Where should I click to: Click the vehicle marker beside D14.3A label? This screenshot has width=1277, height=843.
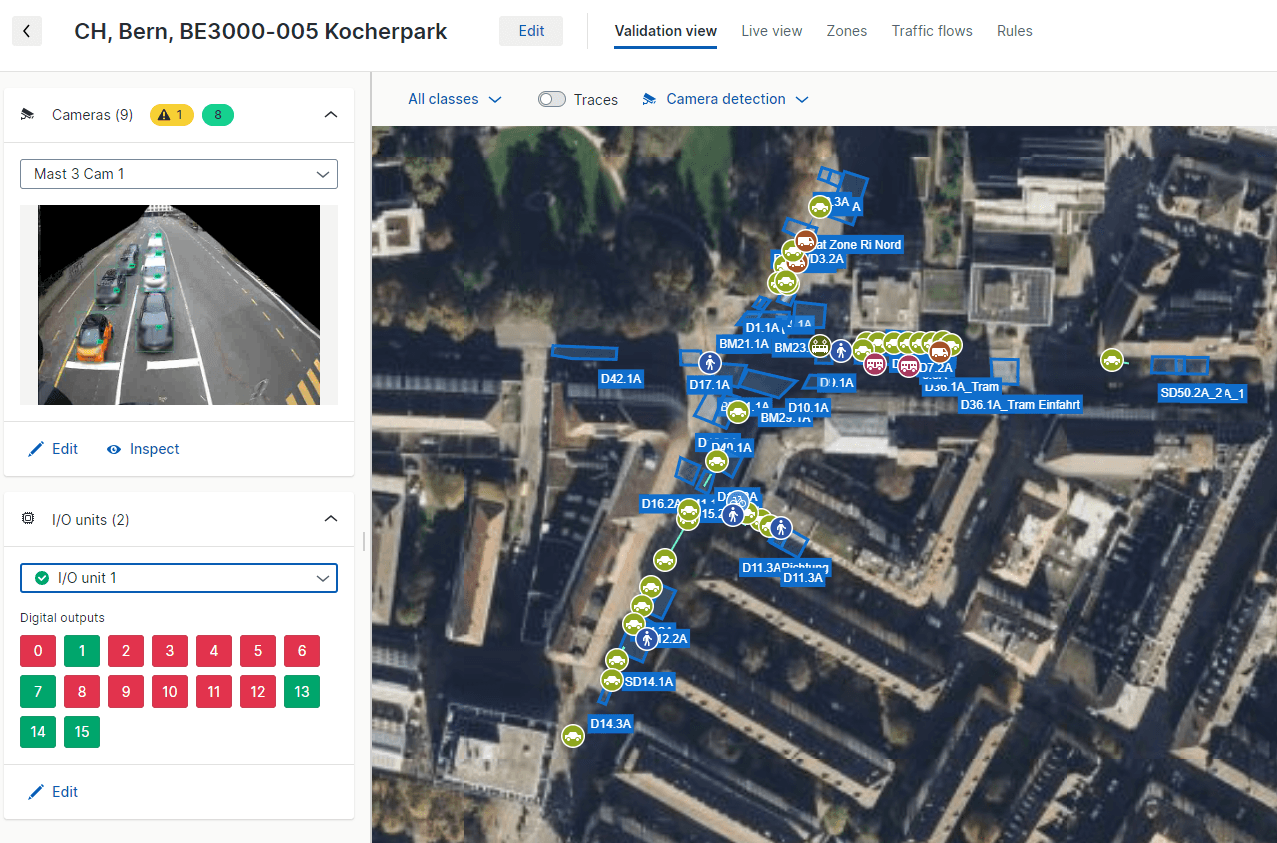[x=572, y=736]
